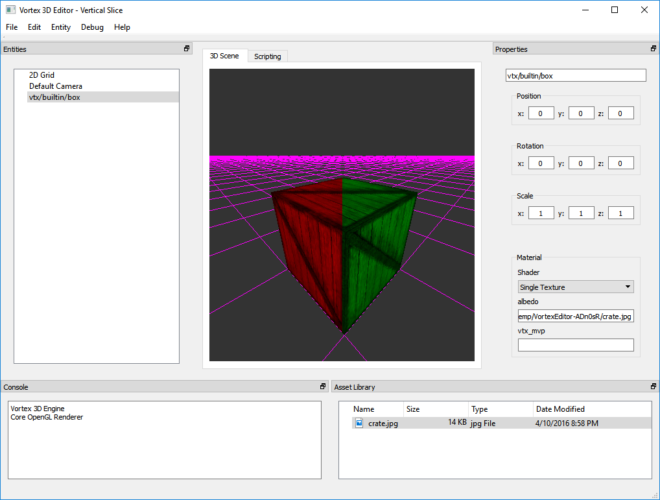Image resolution: width=660 pixels, height=500 pixels.
Task: Maximize the Vortex 3D Editor window
Action: (x=615, y=10)
